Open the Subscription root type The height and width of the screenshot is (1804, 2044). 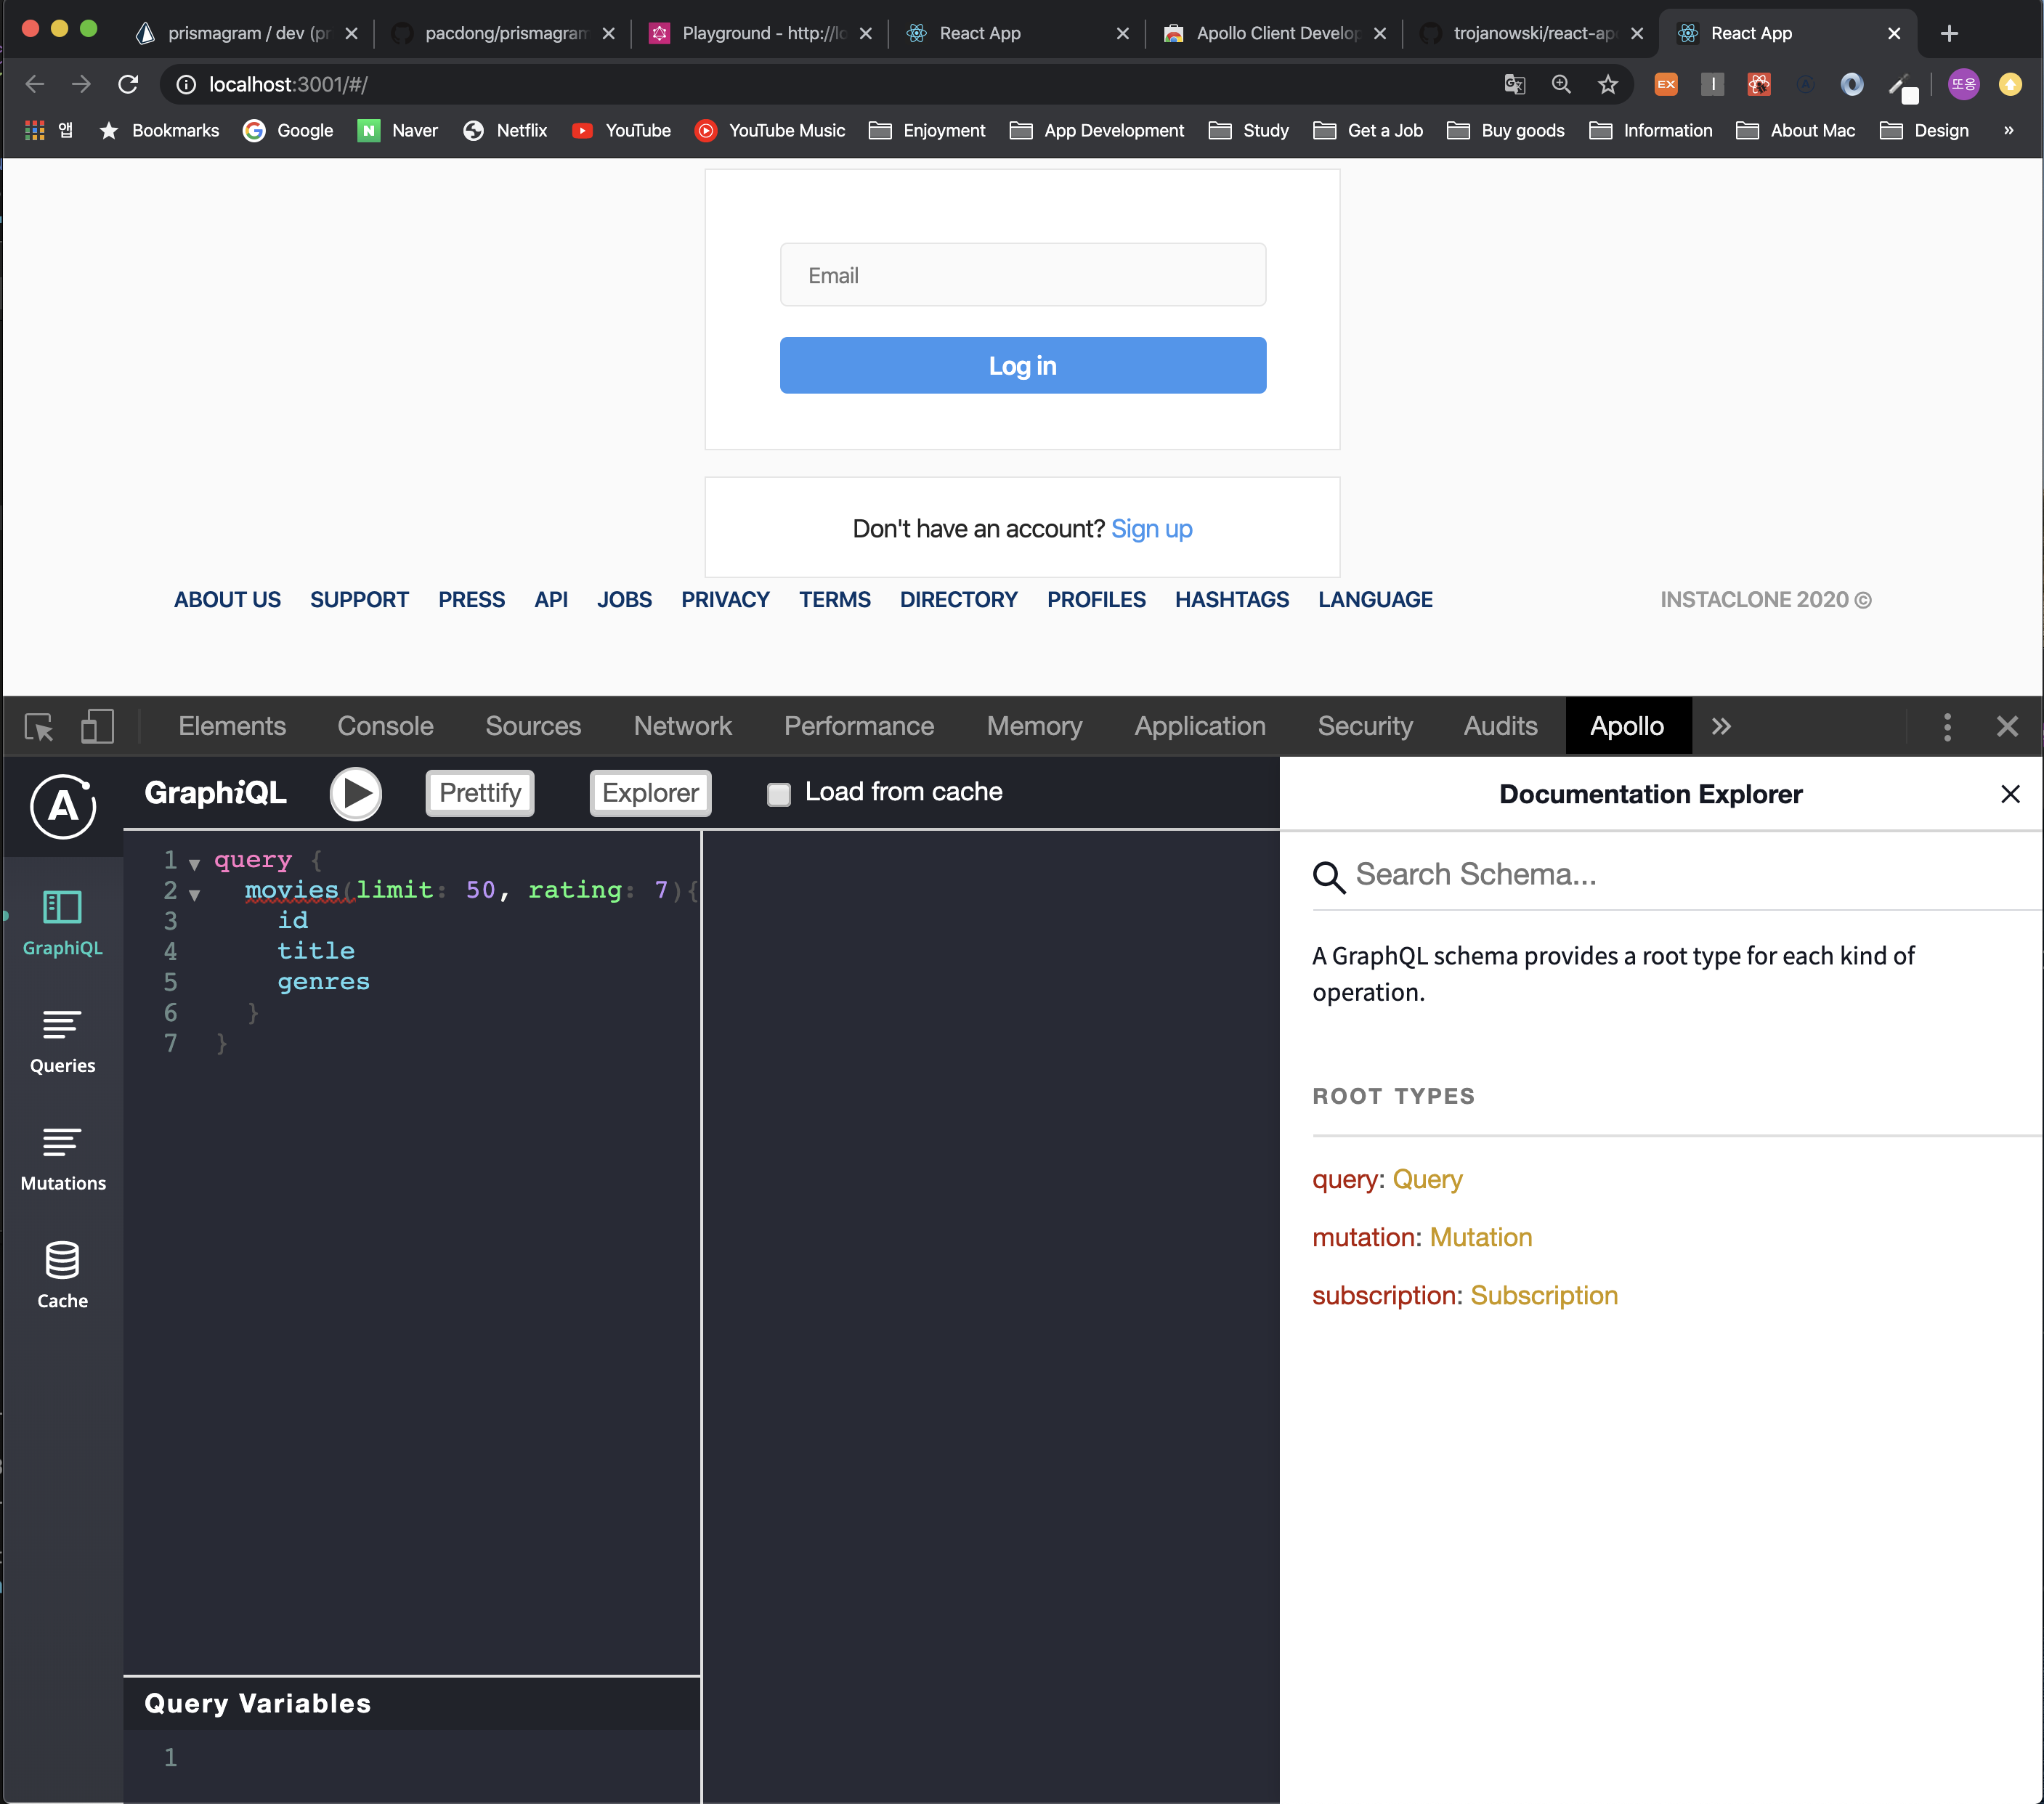1544,1296
